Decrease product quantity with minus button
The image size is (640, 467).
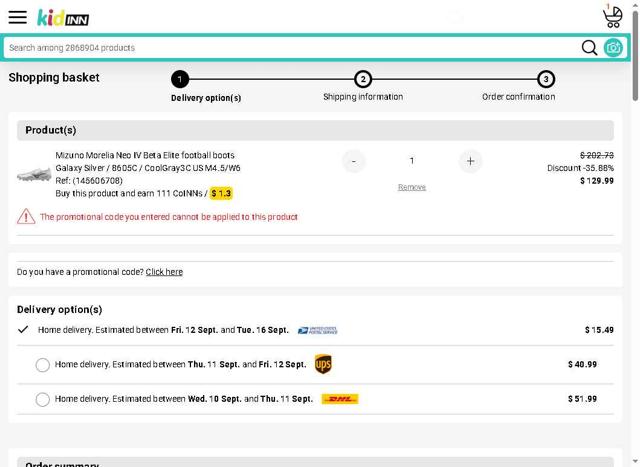click(x=353, y=161)
